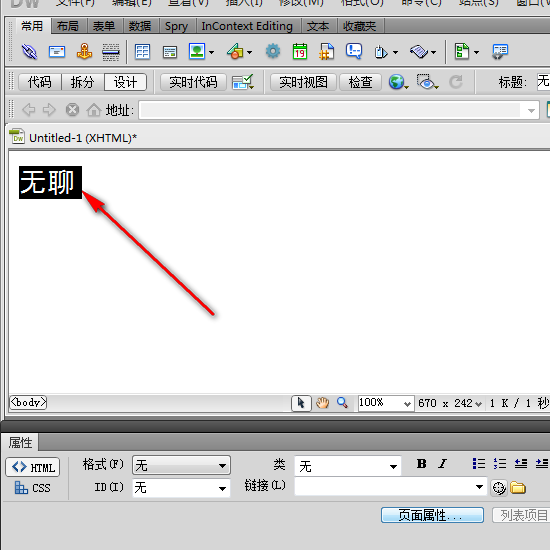Screen dimensions: 550x550
Task: Click Server-Side Include icon
Action: coord(326,52)
